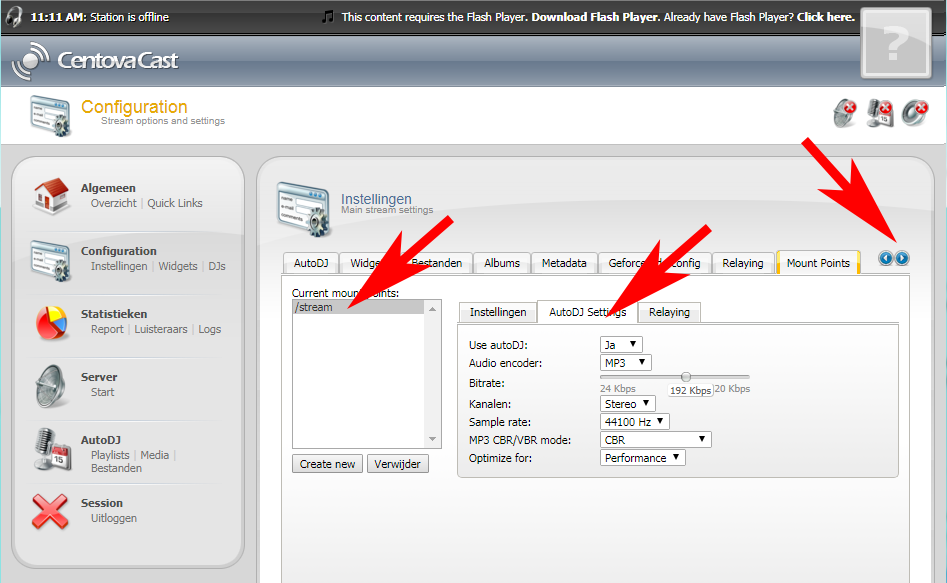Click the Session red X icon

[50, 512]
